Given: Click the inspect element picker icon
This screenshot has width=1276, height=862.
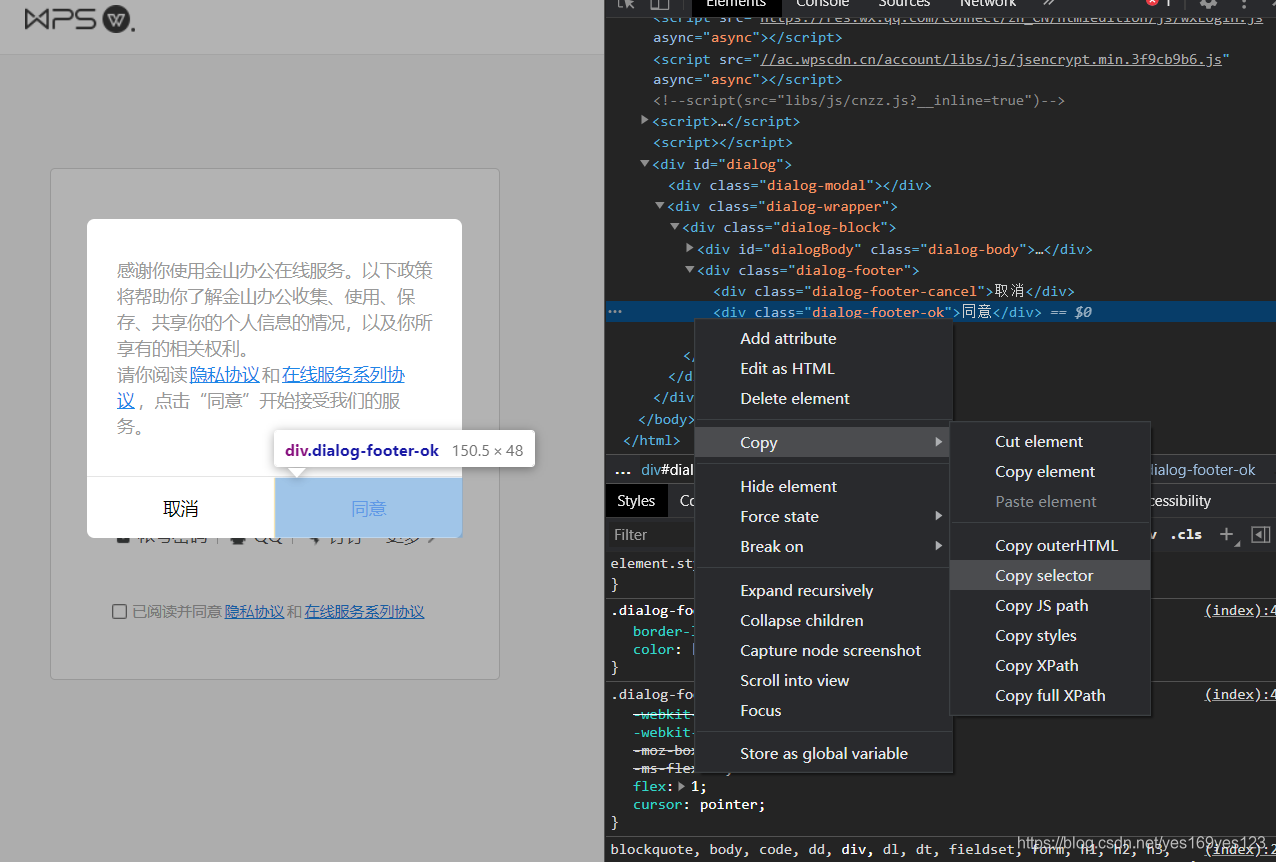Looking at the screenshot, I should (x=626, y=4).
